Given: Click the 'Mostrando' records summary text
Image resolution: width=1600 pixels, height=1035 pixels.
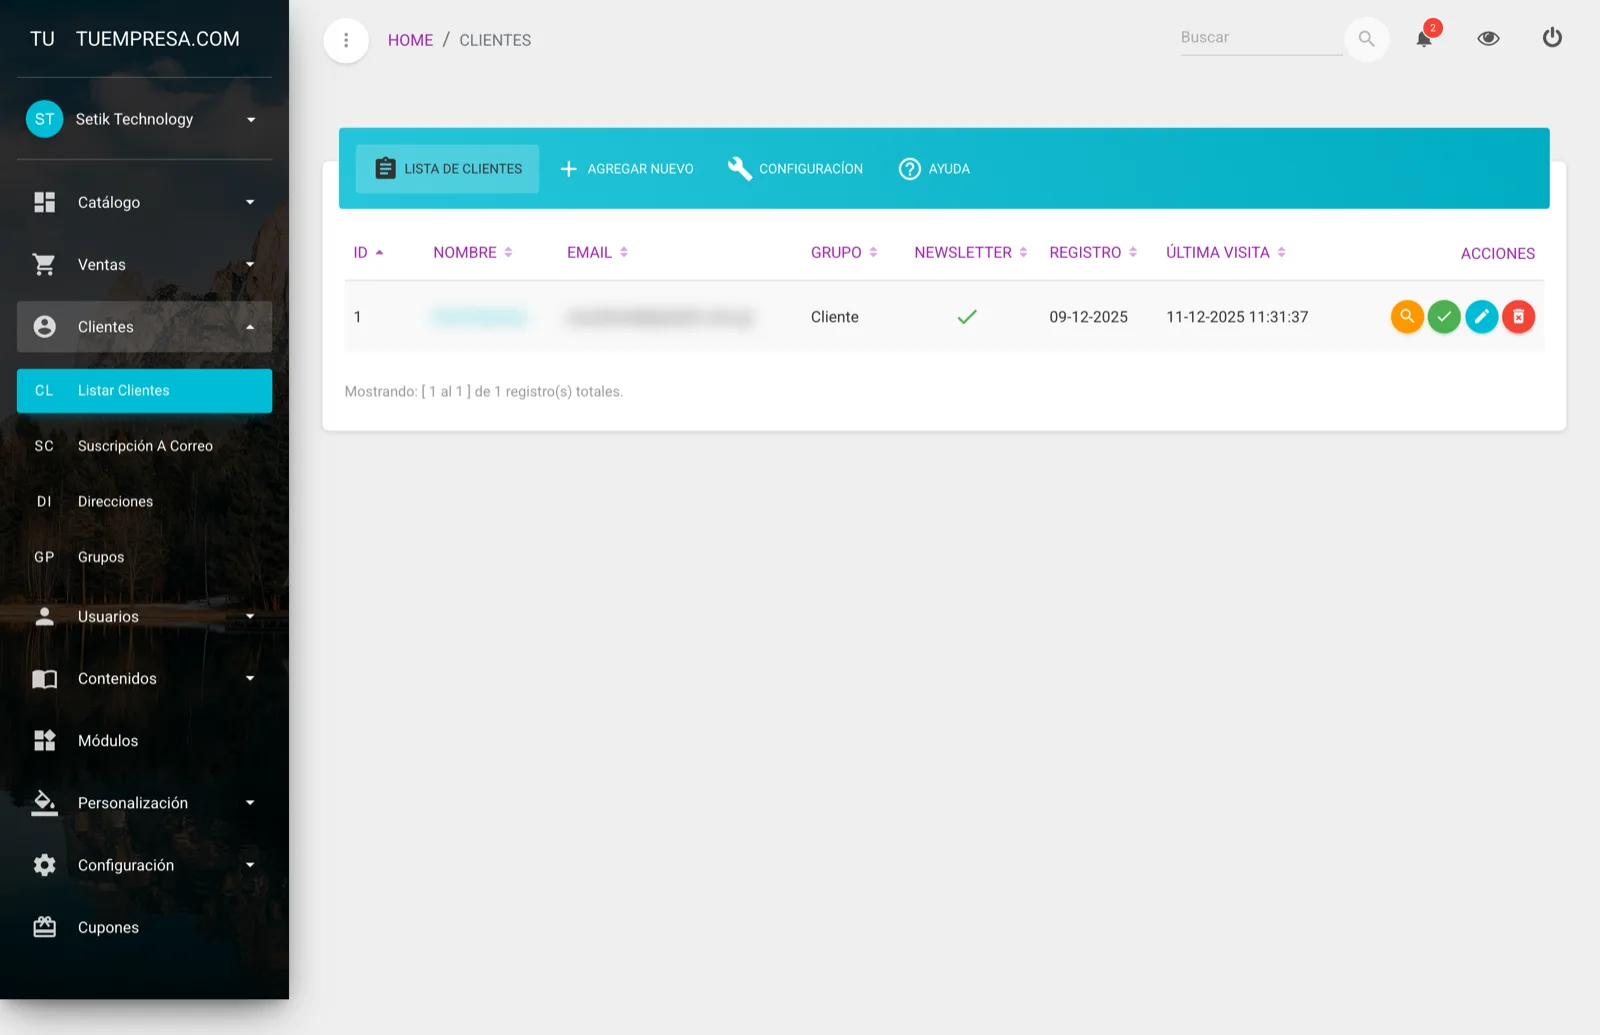Looking at the screenshot, I should [484, 392].
